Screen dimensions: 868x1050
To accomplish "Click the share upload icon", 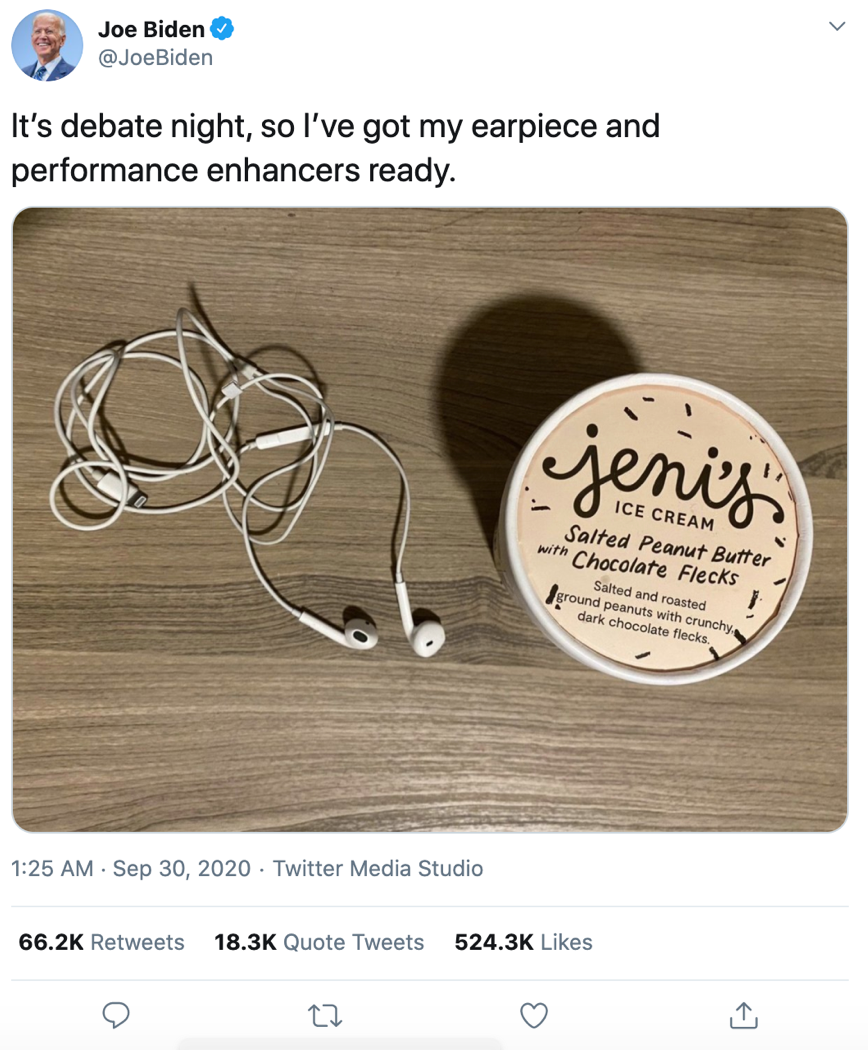I will tap(743, 1015).
